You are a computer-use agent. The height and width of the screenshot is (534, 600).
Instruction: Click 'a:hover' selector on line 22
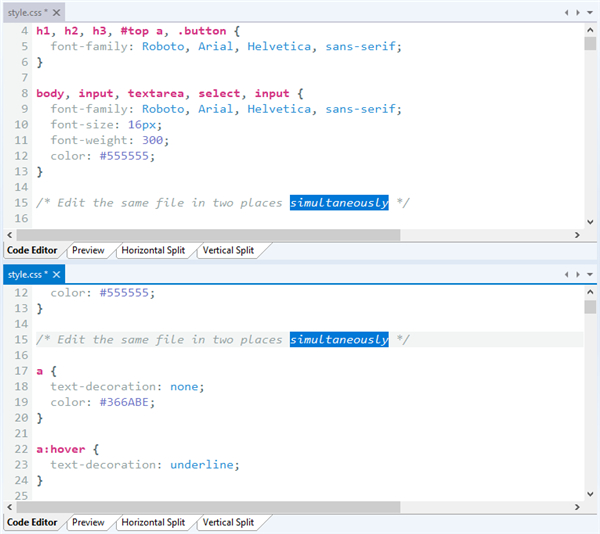coord(61,449)
